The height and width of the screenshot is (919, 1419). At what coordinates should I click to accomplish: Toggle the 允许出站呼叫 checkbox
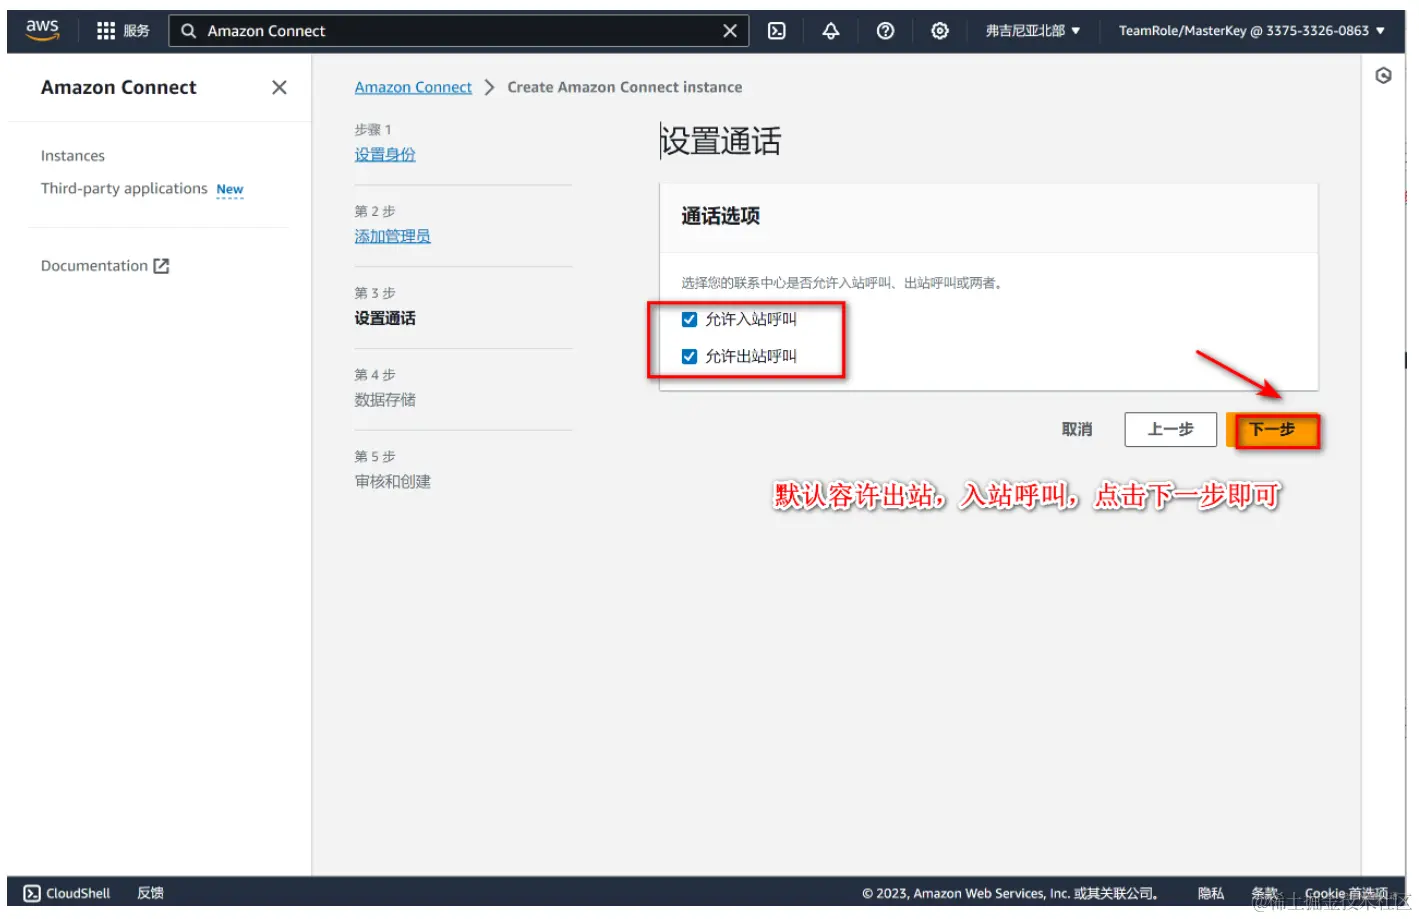click(689, 357)
